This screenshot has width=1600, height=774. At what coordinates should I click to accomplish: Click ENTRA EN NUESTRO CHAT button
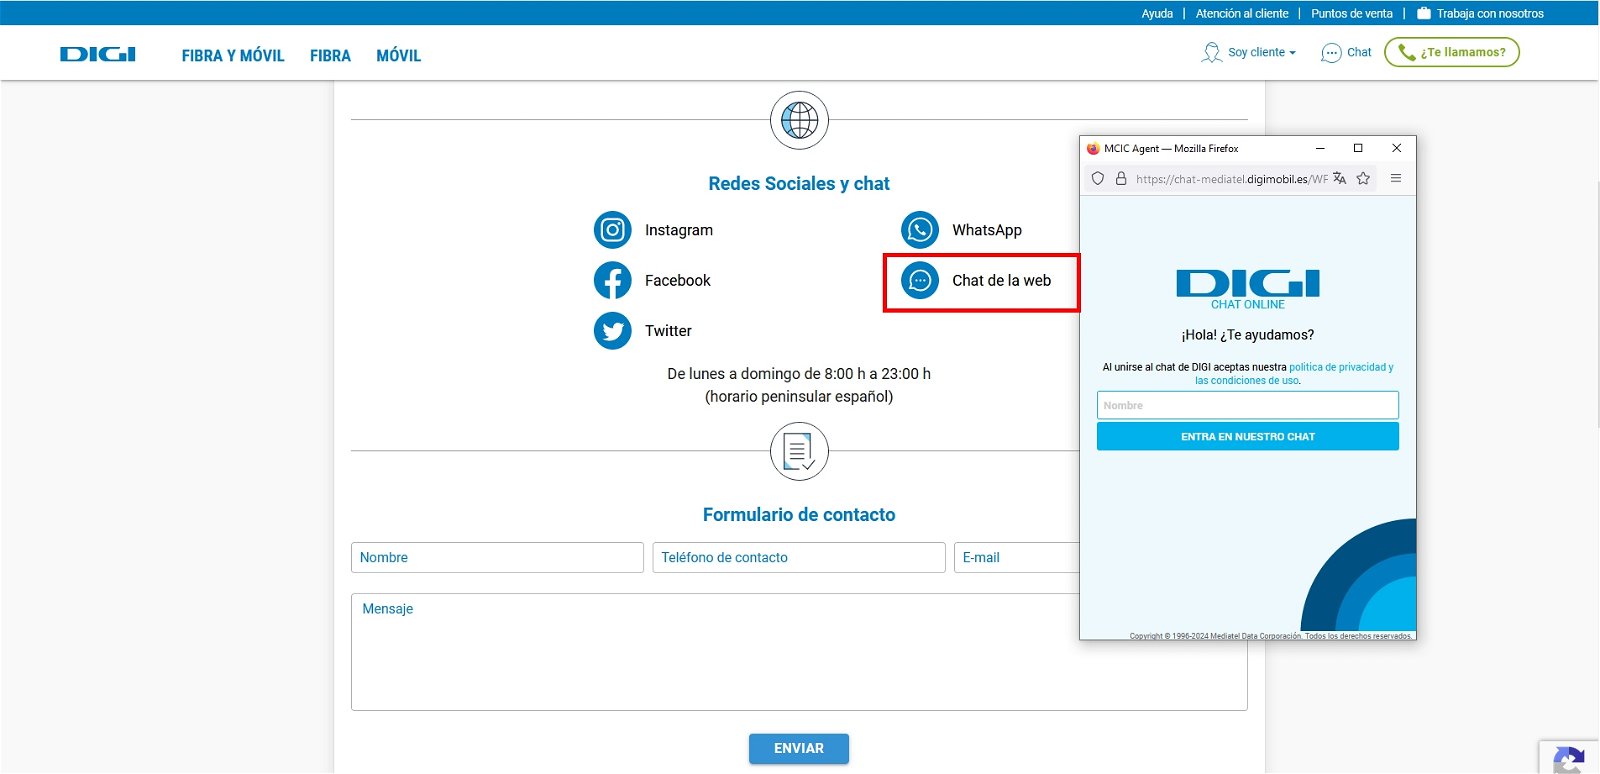(x=1248, y=436)
